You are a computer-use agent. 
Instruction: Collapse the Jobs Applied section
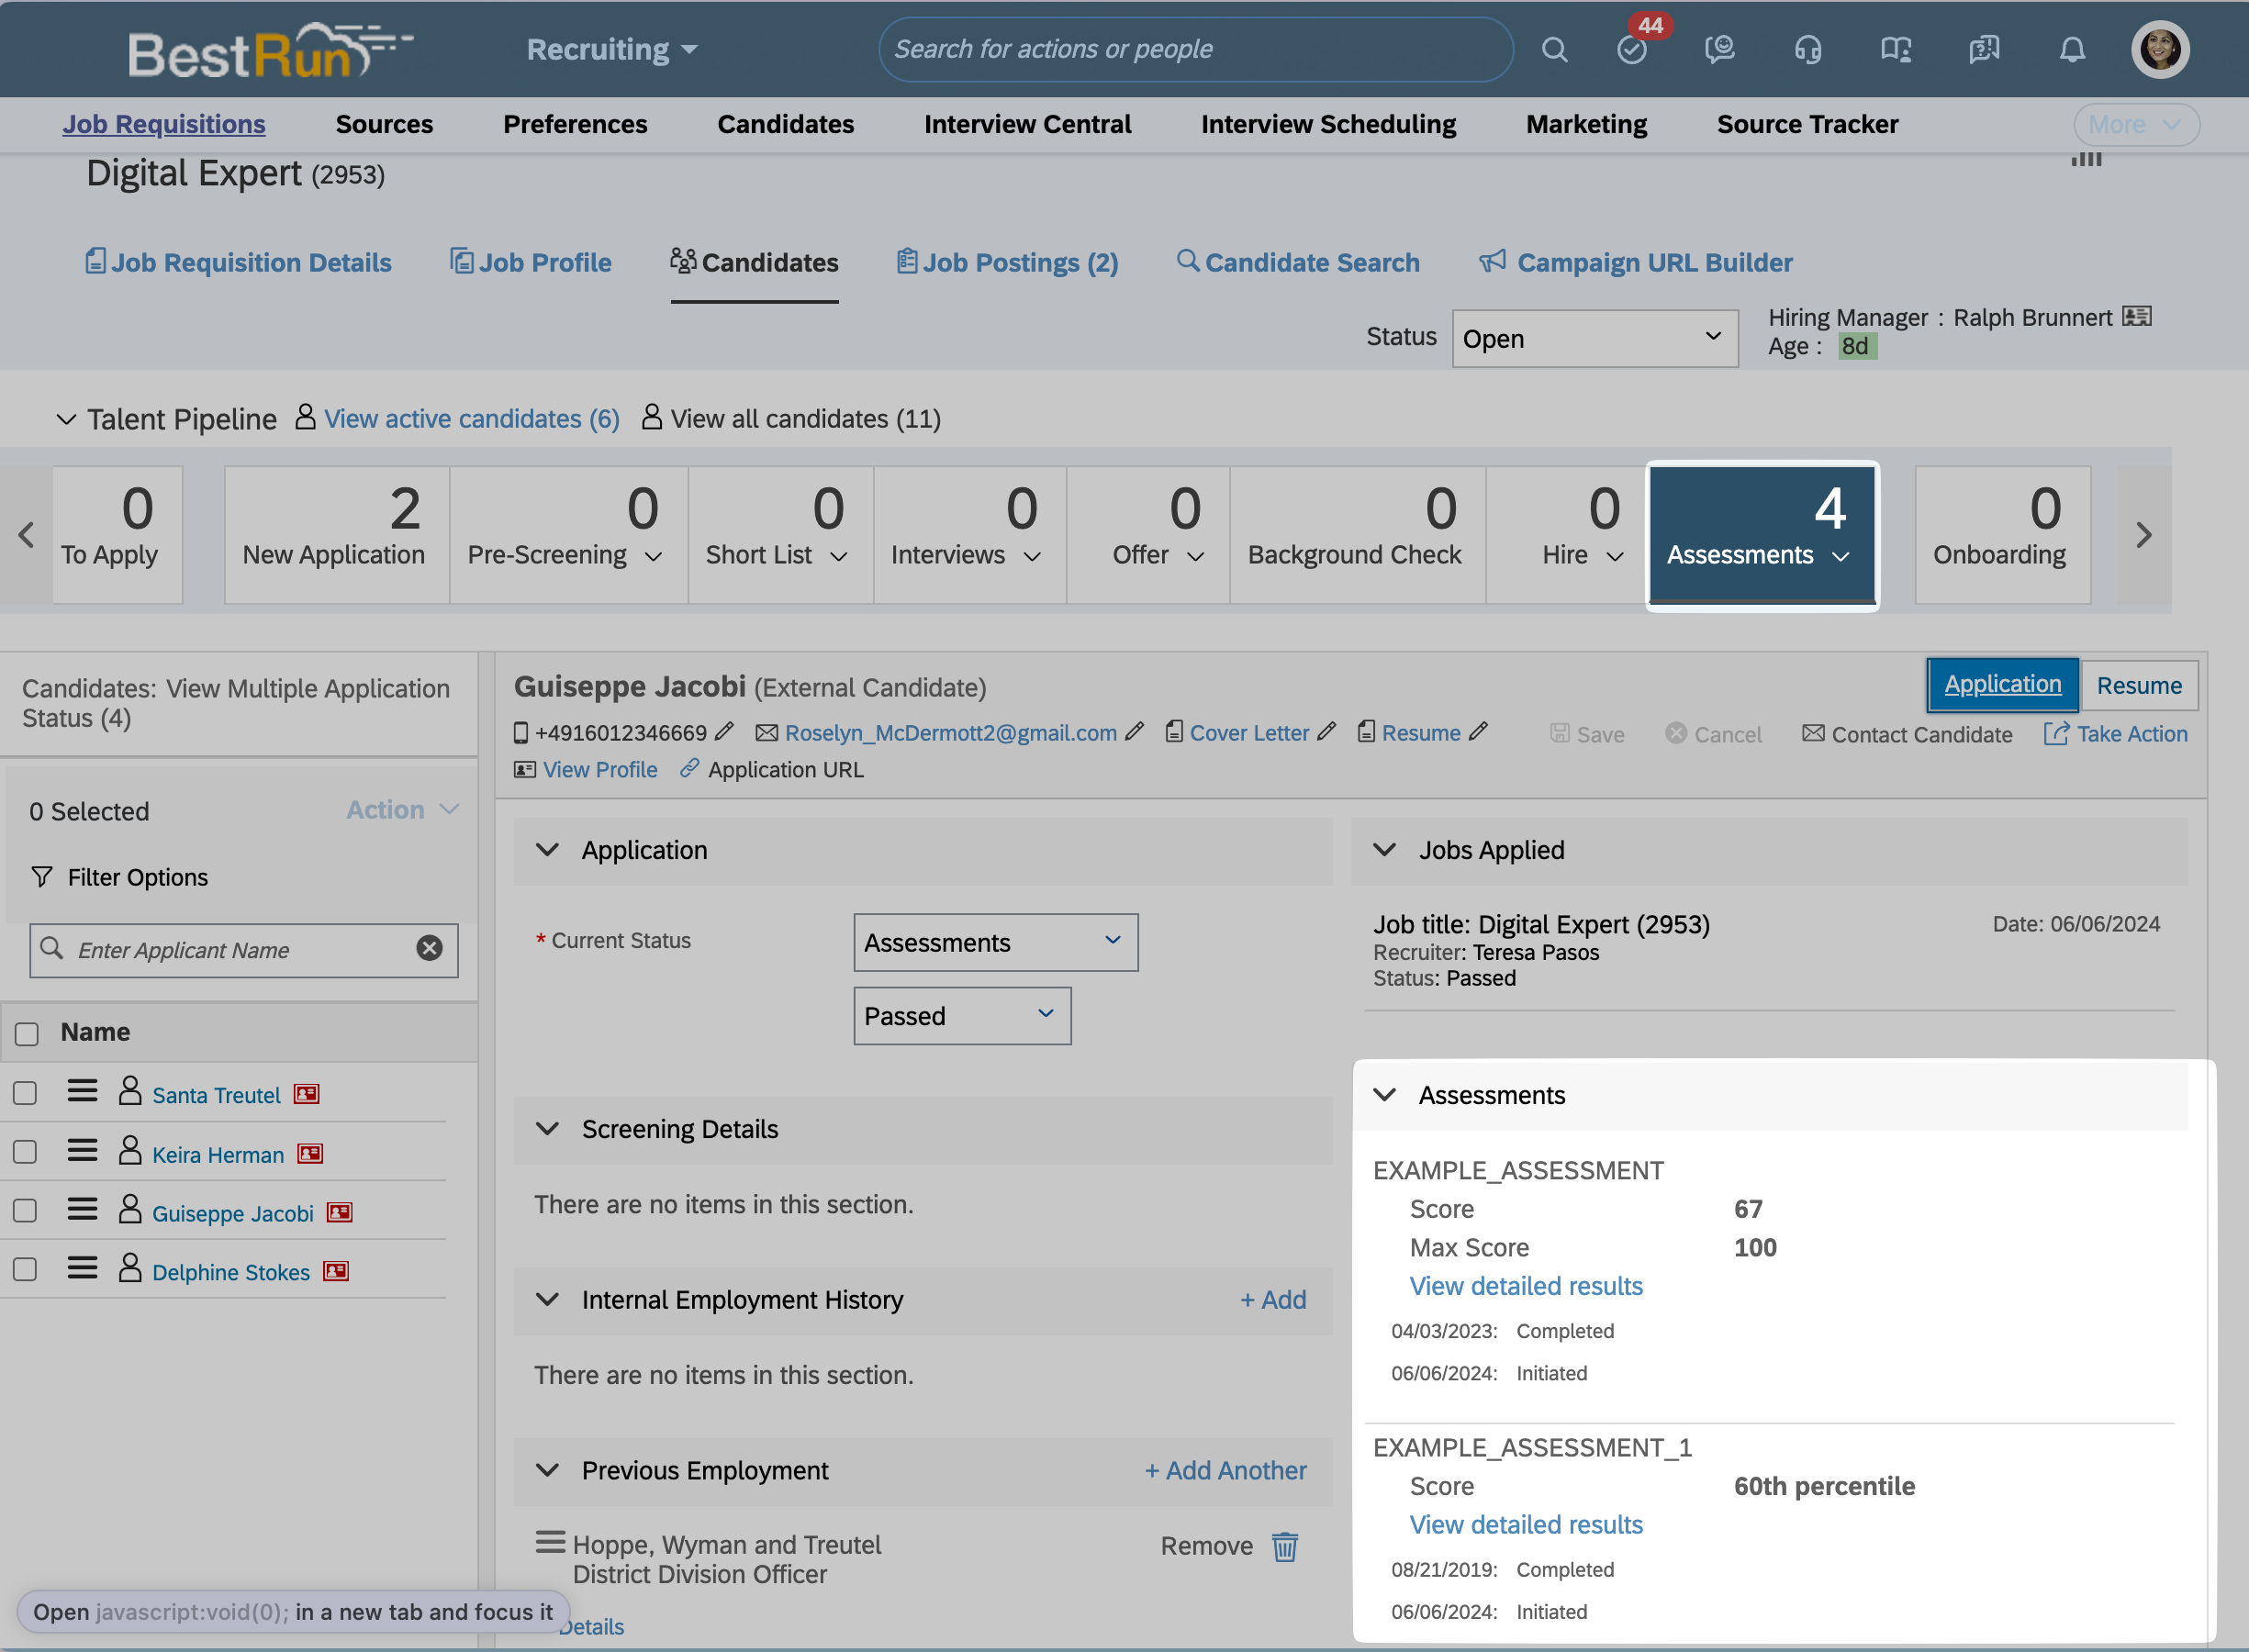tap(1384, 850)
